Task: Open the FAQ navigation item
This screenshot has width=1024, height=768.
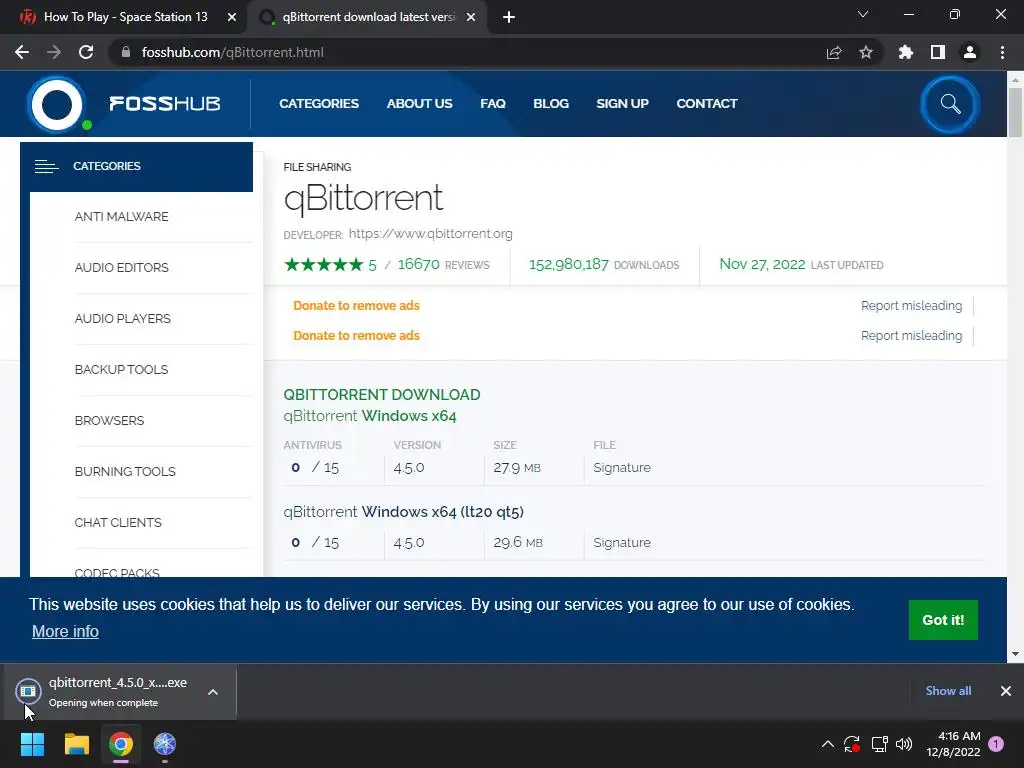Action: click(x=493, y=104)
